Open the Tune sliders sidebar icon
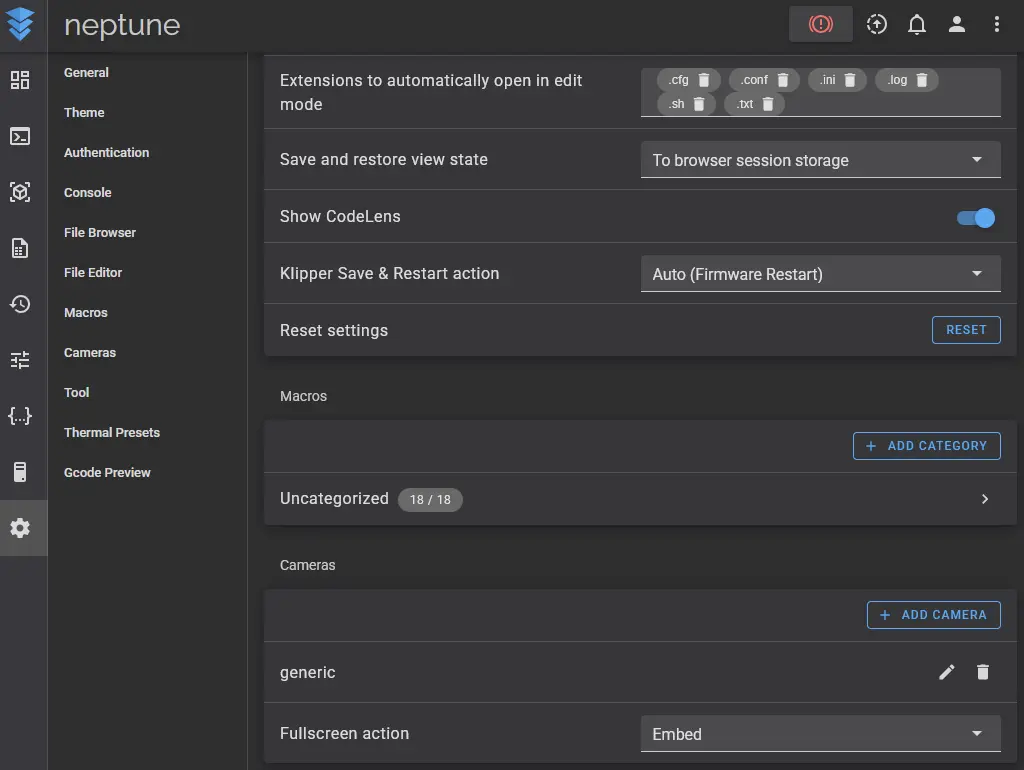The width and height of the screenshot is (1024, 770). pos(20,360)
